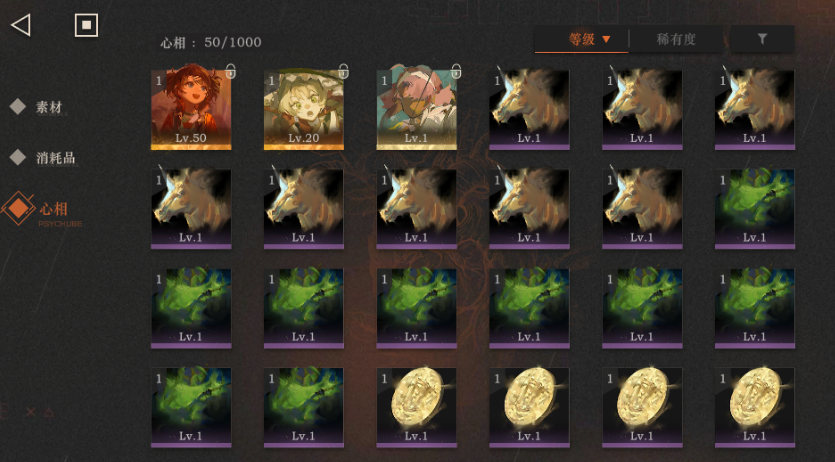This screenshot has height=462, width=835.
Task: Toggle lock on the pink-haired Lv.1 psychube
Action: coord(456,70)
